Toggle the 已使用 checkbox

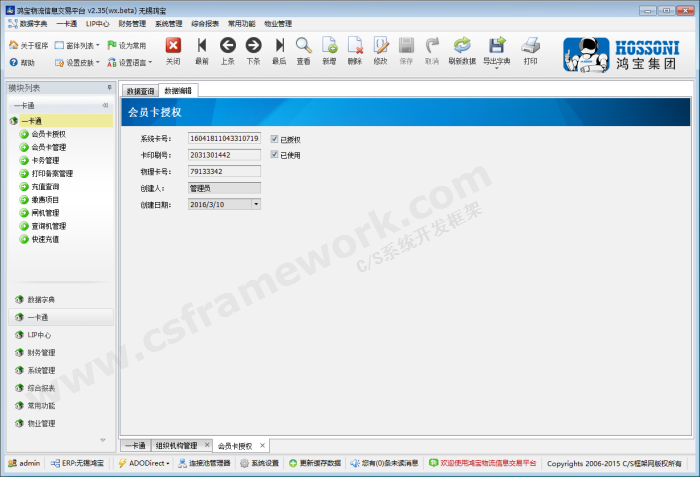coord(274,155)
